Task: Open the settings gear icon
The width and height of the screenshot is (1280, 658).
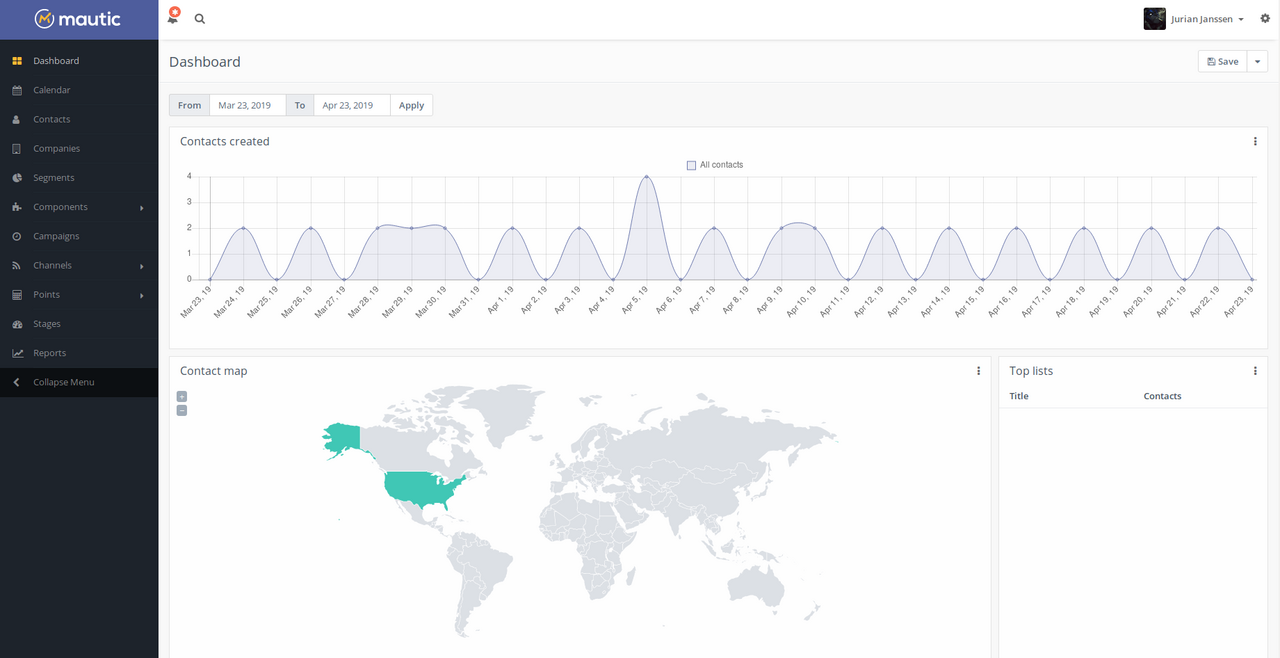Action: (x=1265, y=19)
